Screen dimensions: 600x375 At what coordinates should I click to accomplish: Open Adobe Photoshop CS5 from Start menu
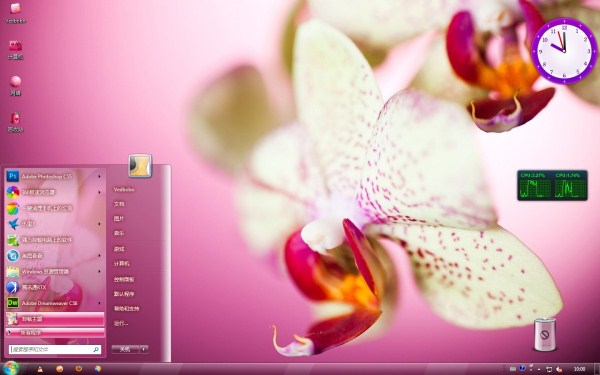[x=55, y=176]
